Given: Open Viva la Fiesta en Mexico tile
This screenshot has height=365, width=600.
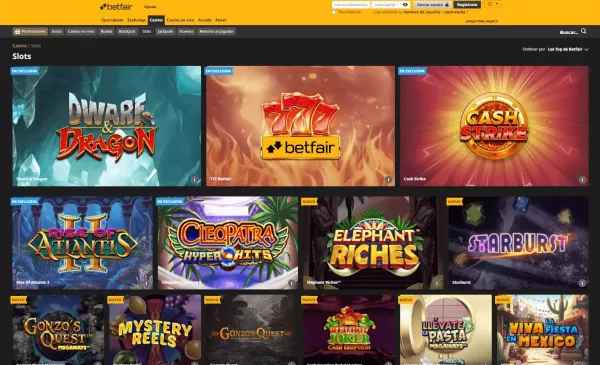Looking at the screenshot, I should (x=543, y=330).
